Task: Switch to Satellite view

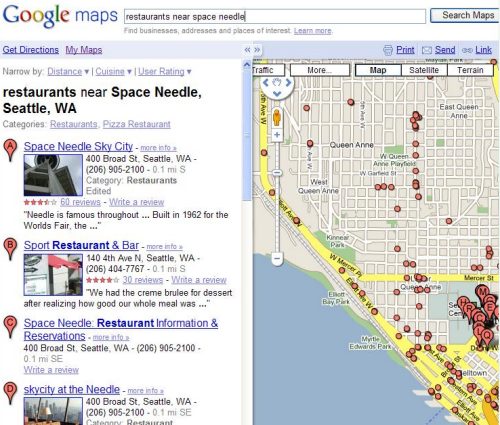Action: coord(424,70)
